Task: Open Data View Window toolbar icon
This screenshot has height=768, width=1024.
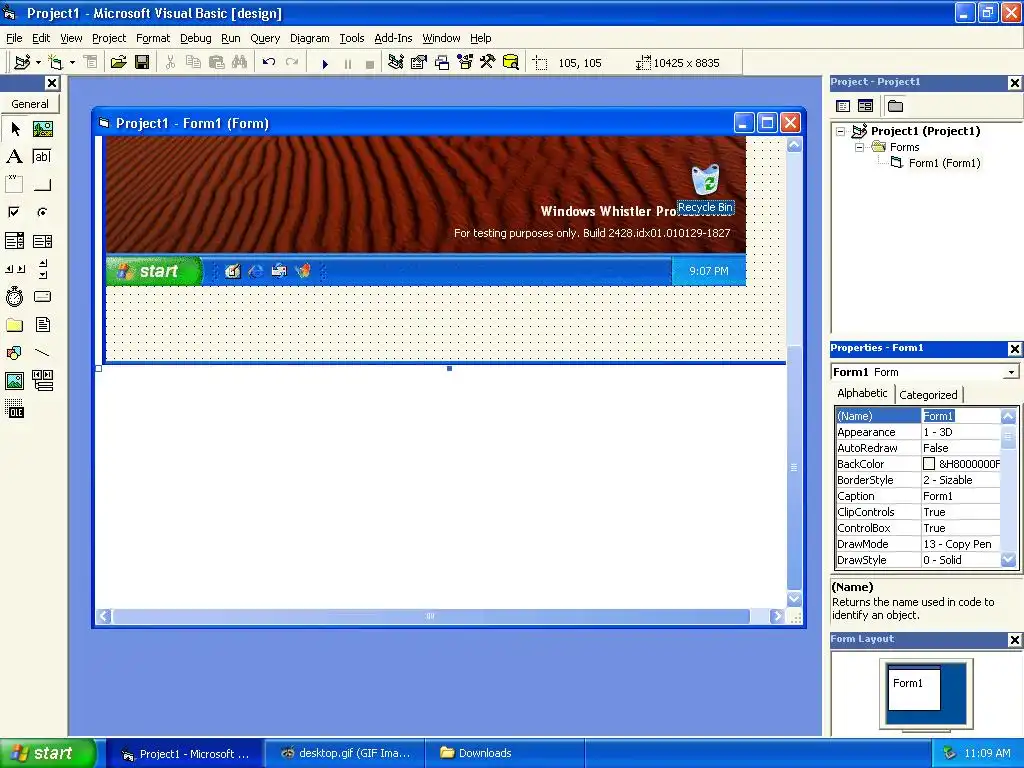Action: tap(511, 63)
